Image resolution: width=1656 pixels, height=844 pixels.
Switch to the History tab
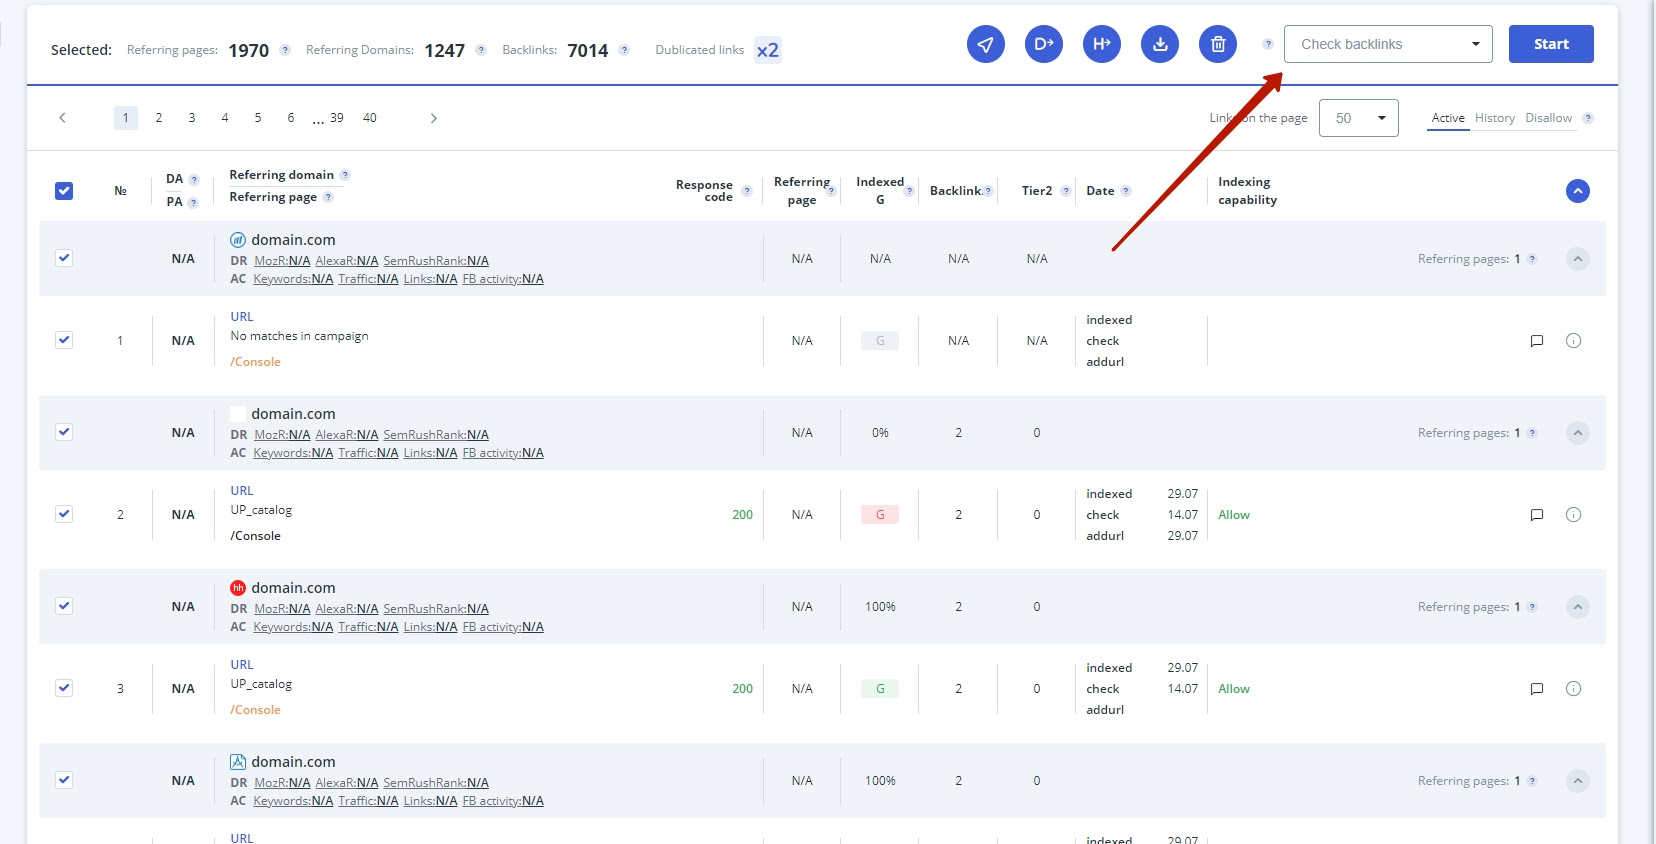pos(1495,118)
